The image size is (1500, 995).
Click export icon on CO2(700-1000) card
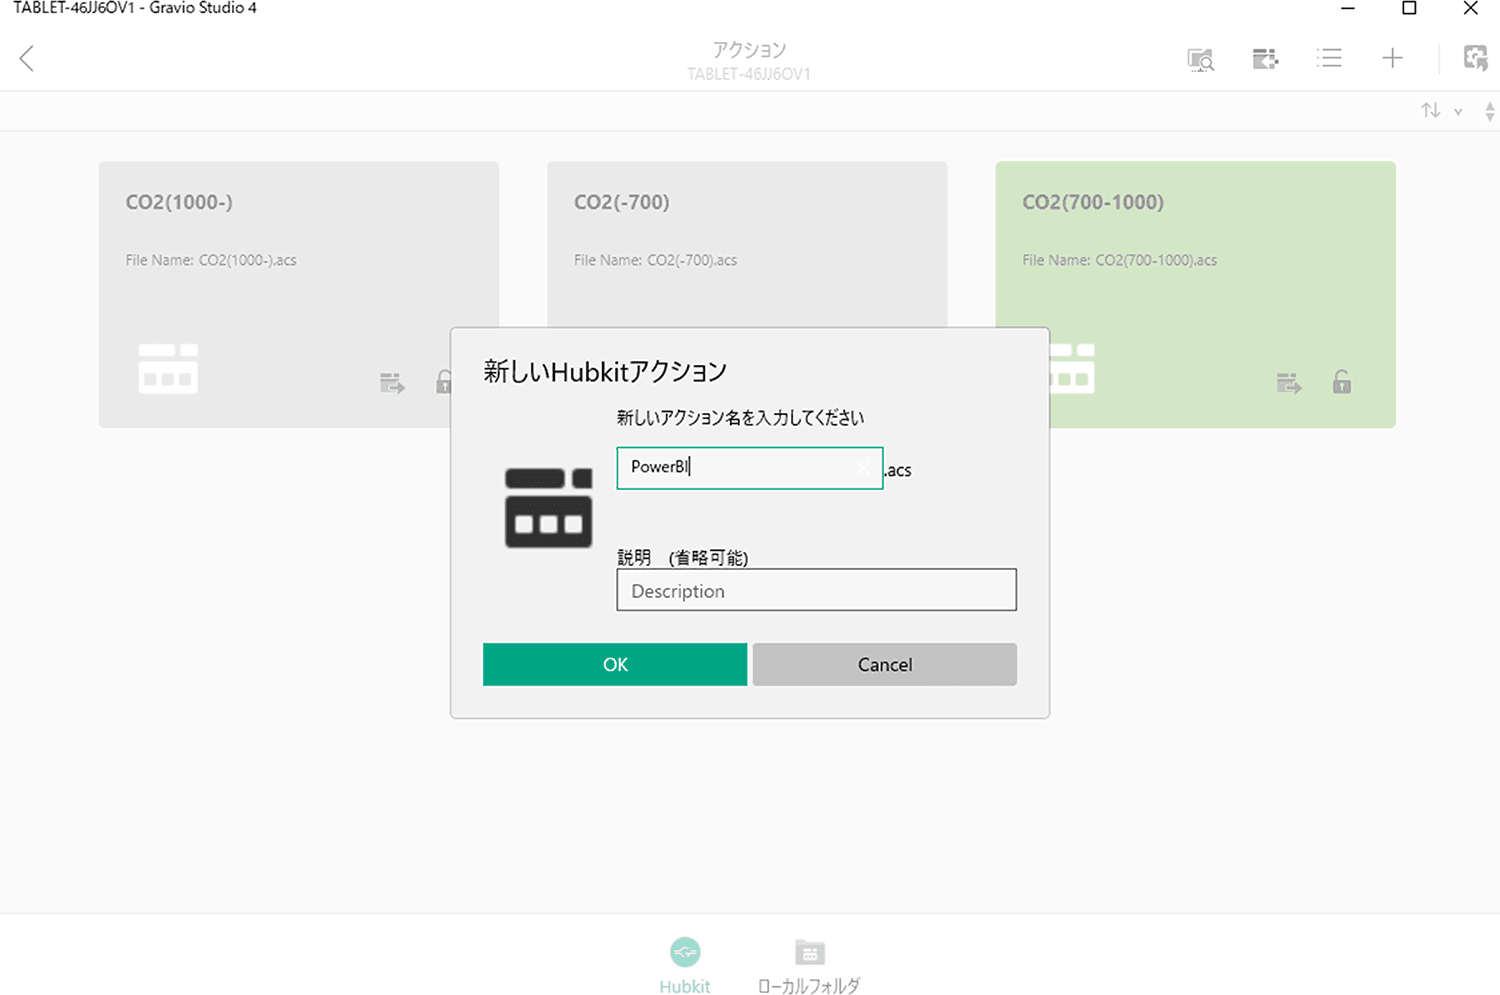pyautogui.click(x=1289, y=383)
